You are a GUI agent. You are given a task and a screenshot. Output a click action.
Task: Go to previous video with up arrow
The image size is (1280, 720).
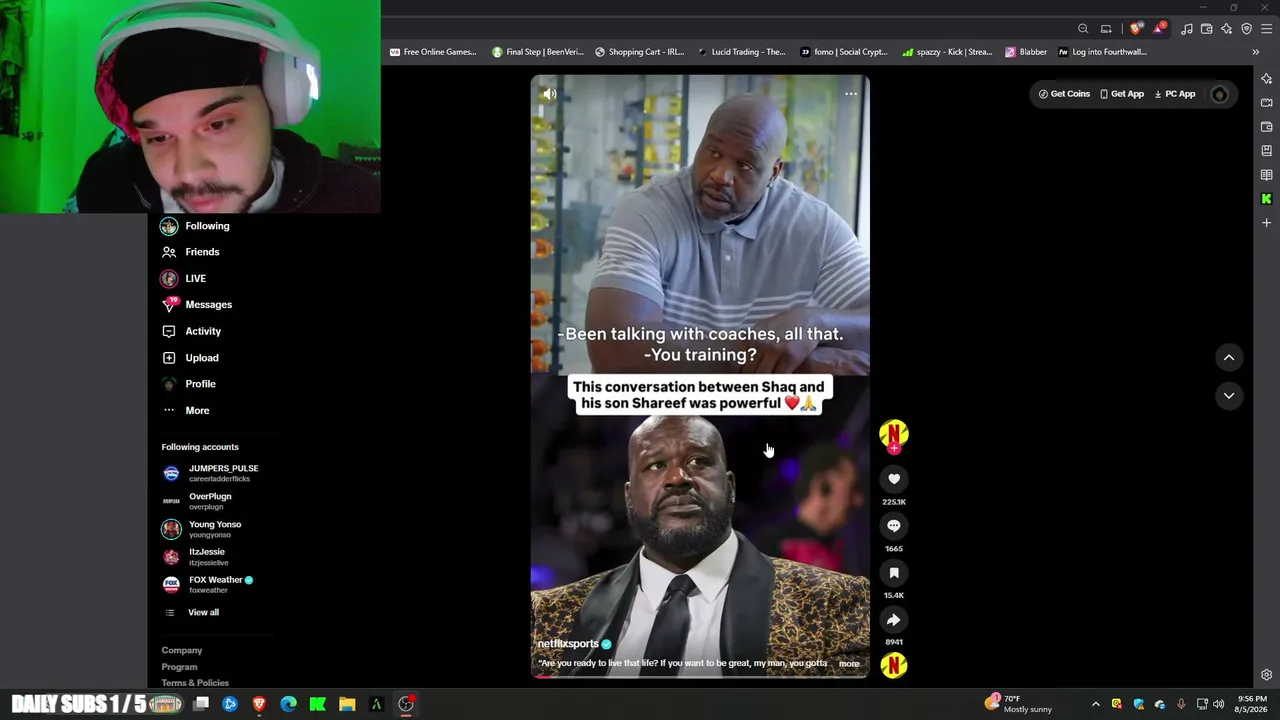[1229, 358]
